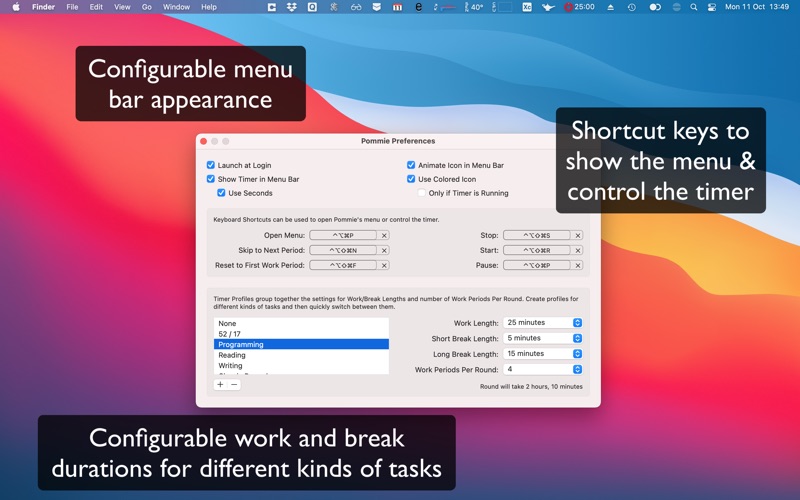
Task: Click the temperature 40° menu bar item
Action: (474, 7)
